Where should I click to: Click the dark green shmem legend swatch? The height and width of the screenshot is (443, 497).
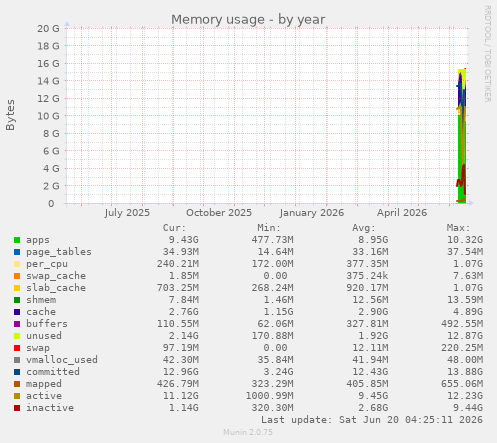[x=17, y=300]
